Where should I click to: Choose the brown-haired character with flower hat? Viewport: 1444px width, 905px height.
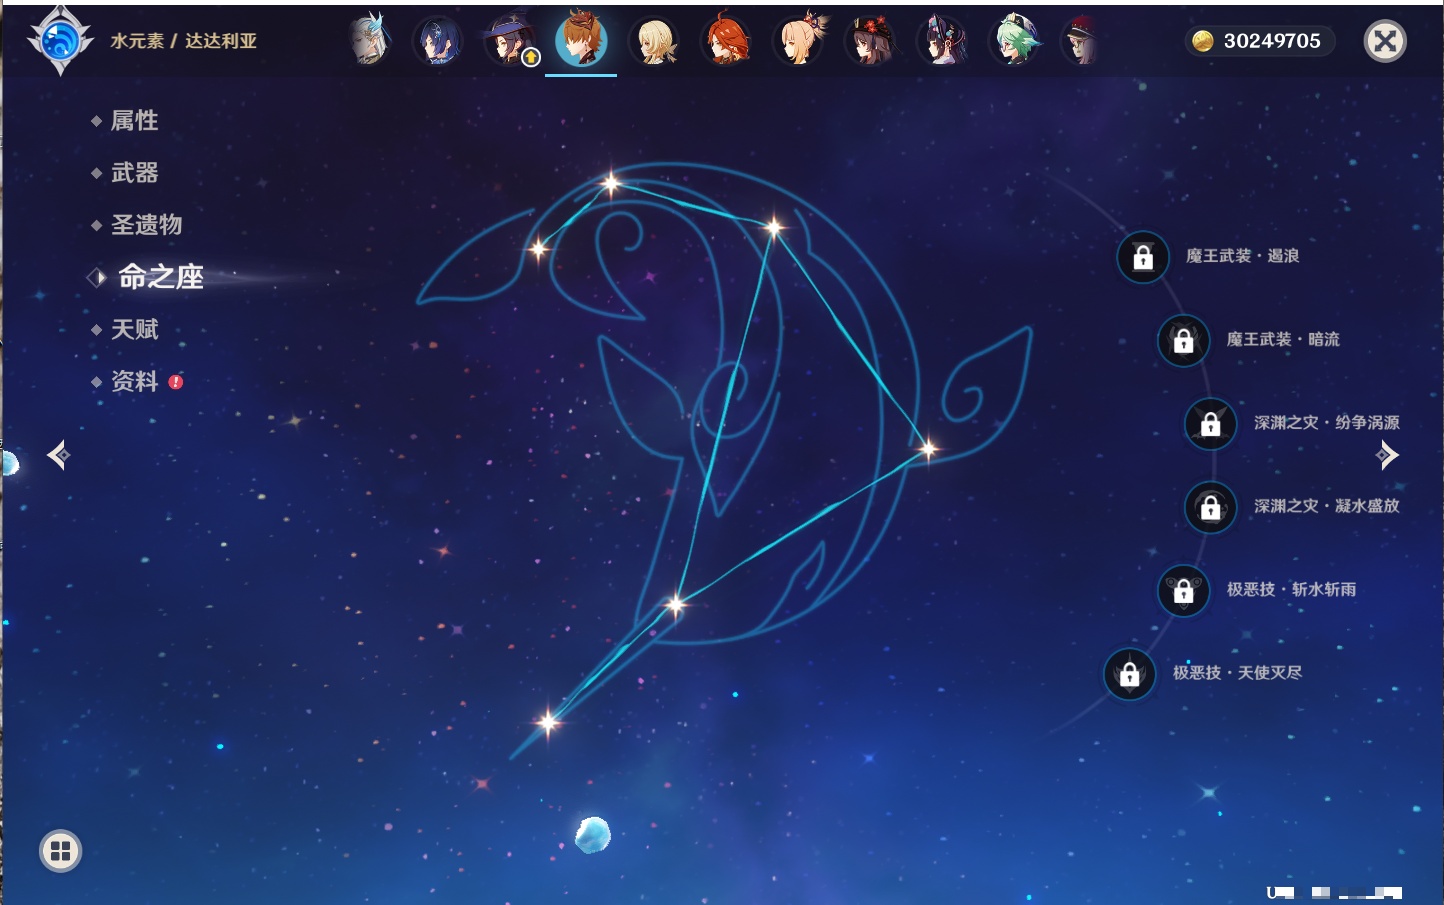pyautogui.click(x=871, y=41)
